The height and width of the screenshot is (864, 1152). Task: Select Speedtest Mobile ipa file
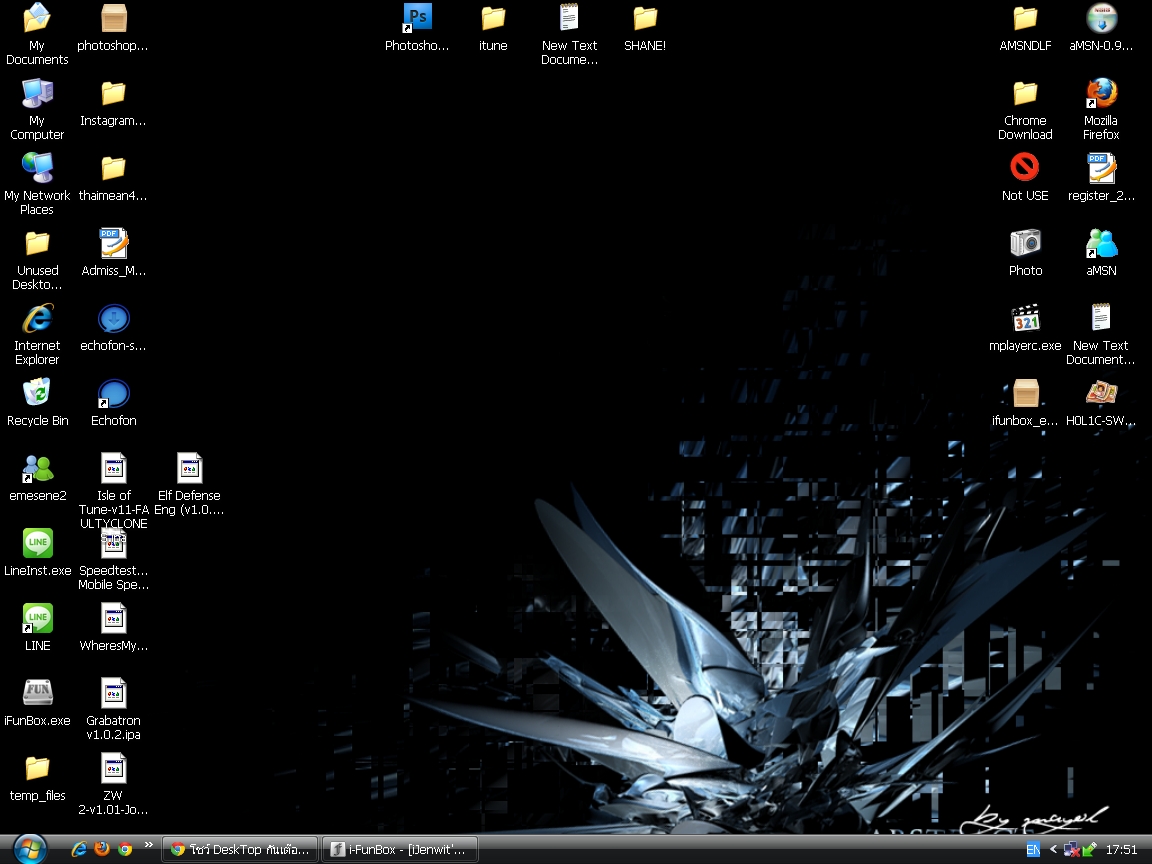[113, 544]
